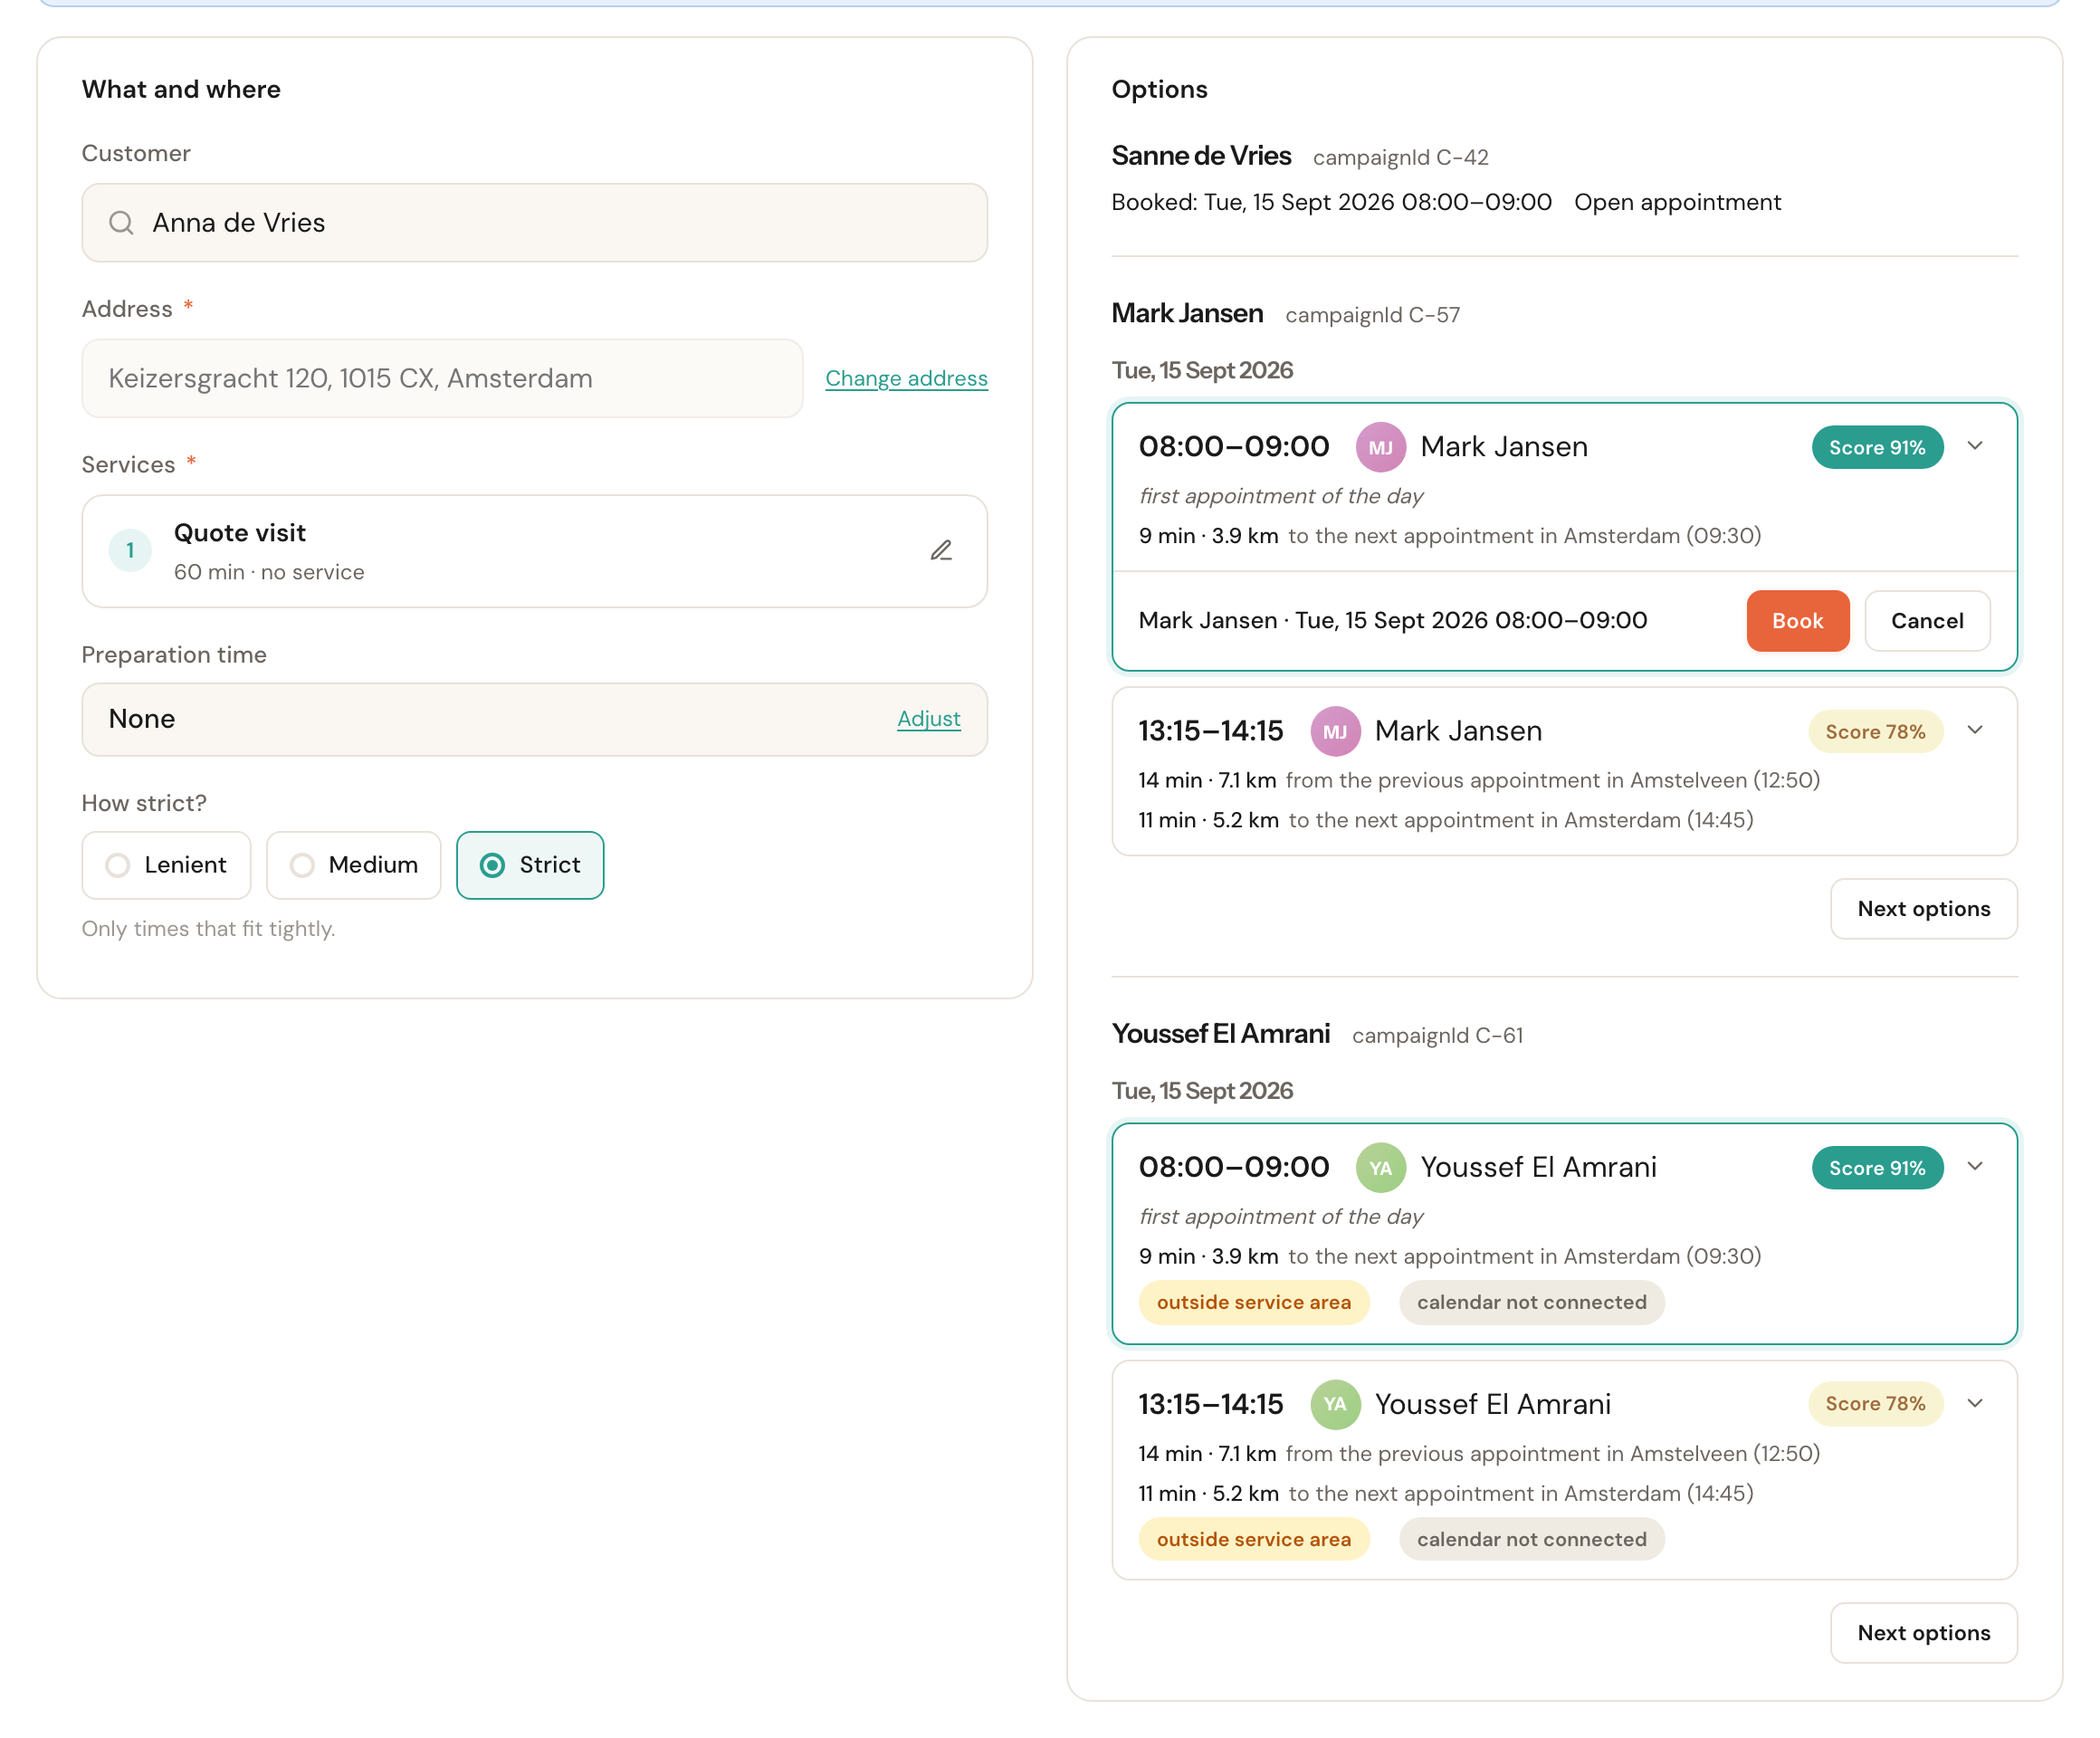This screenshot has width=2100, height=1738.
Task: Click the MJ avatar in 08:00–09:00 slot
Action: pyautogui.click(x=1380, y=447)
